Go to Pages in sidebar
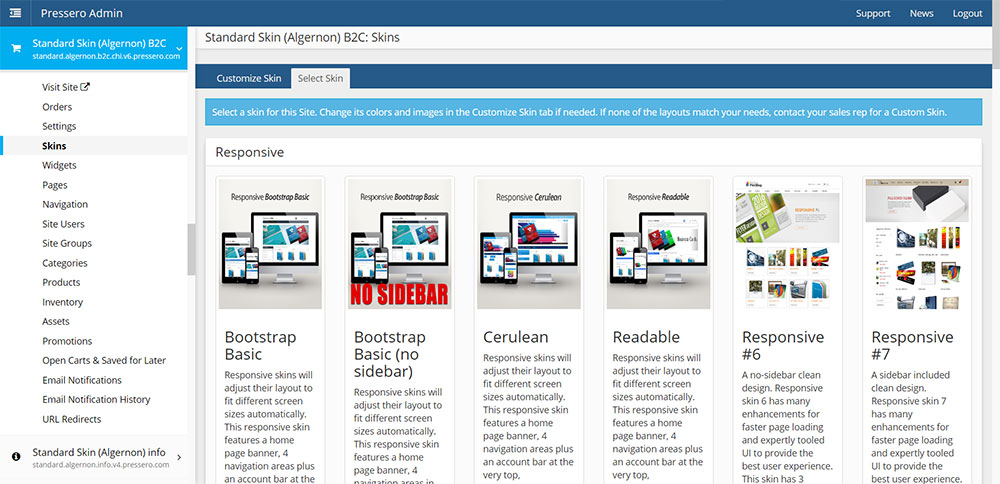This screenshot has width=1000, height=484. (x=55, y=185)
